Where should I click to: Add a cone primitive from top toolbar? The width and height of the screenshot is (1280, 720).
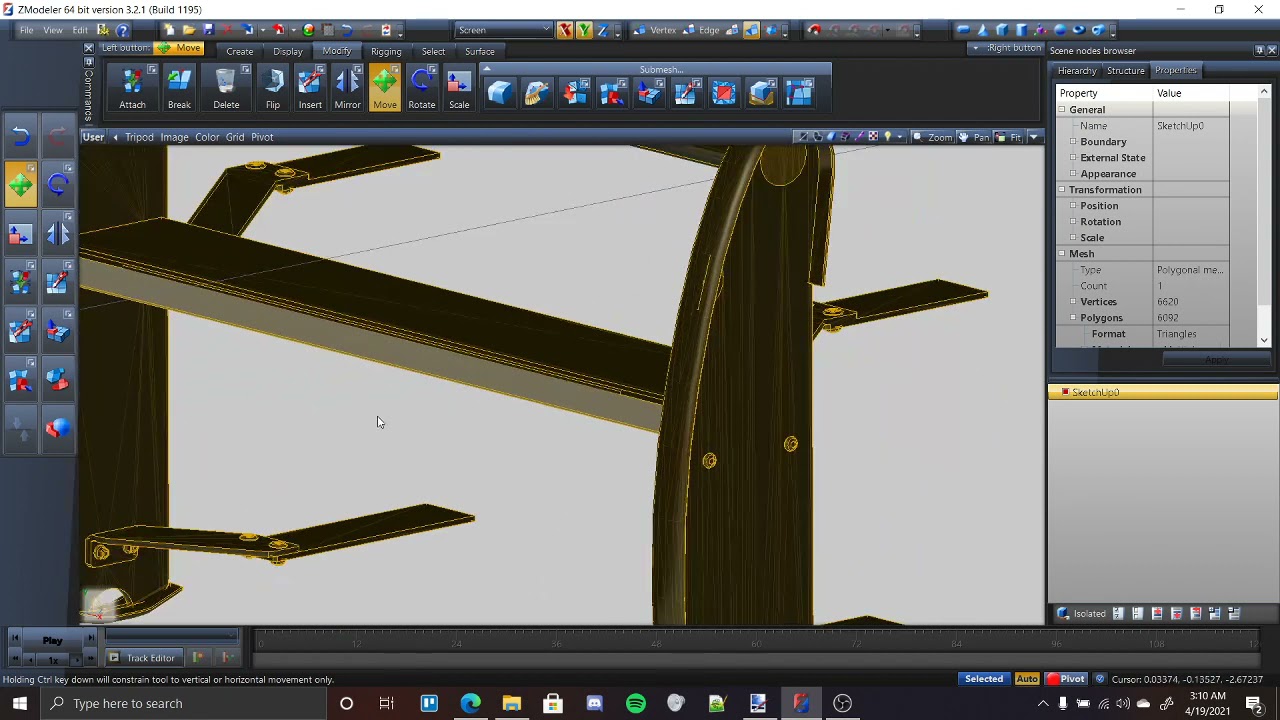pyautogui.click(x=982, y=30)
